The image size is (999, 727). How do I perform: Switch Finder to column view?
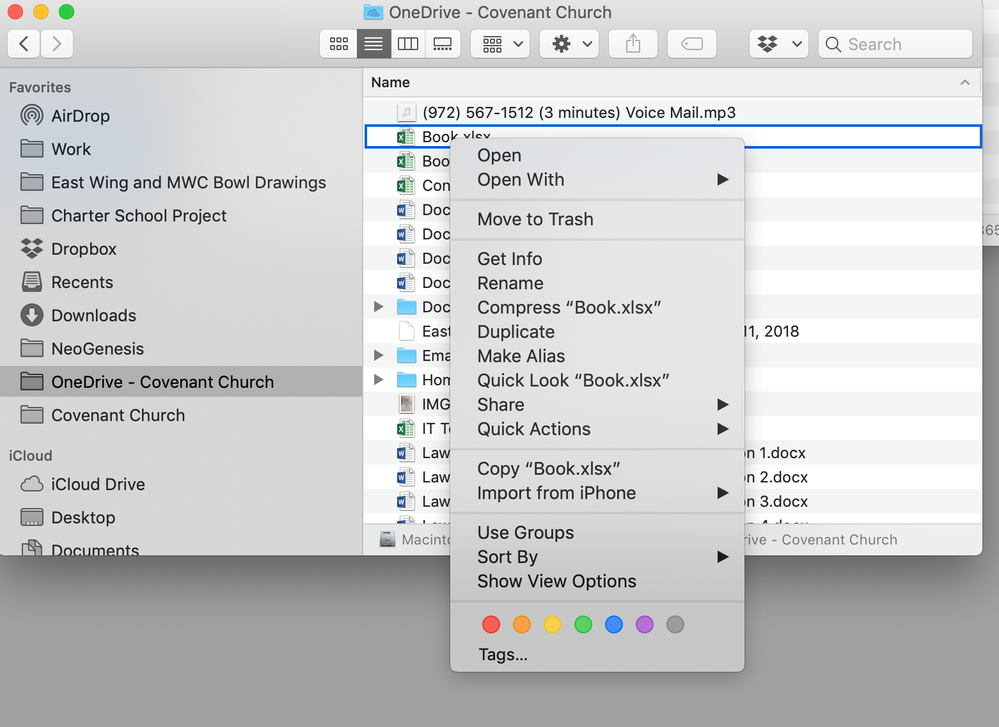pos(408,44)
